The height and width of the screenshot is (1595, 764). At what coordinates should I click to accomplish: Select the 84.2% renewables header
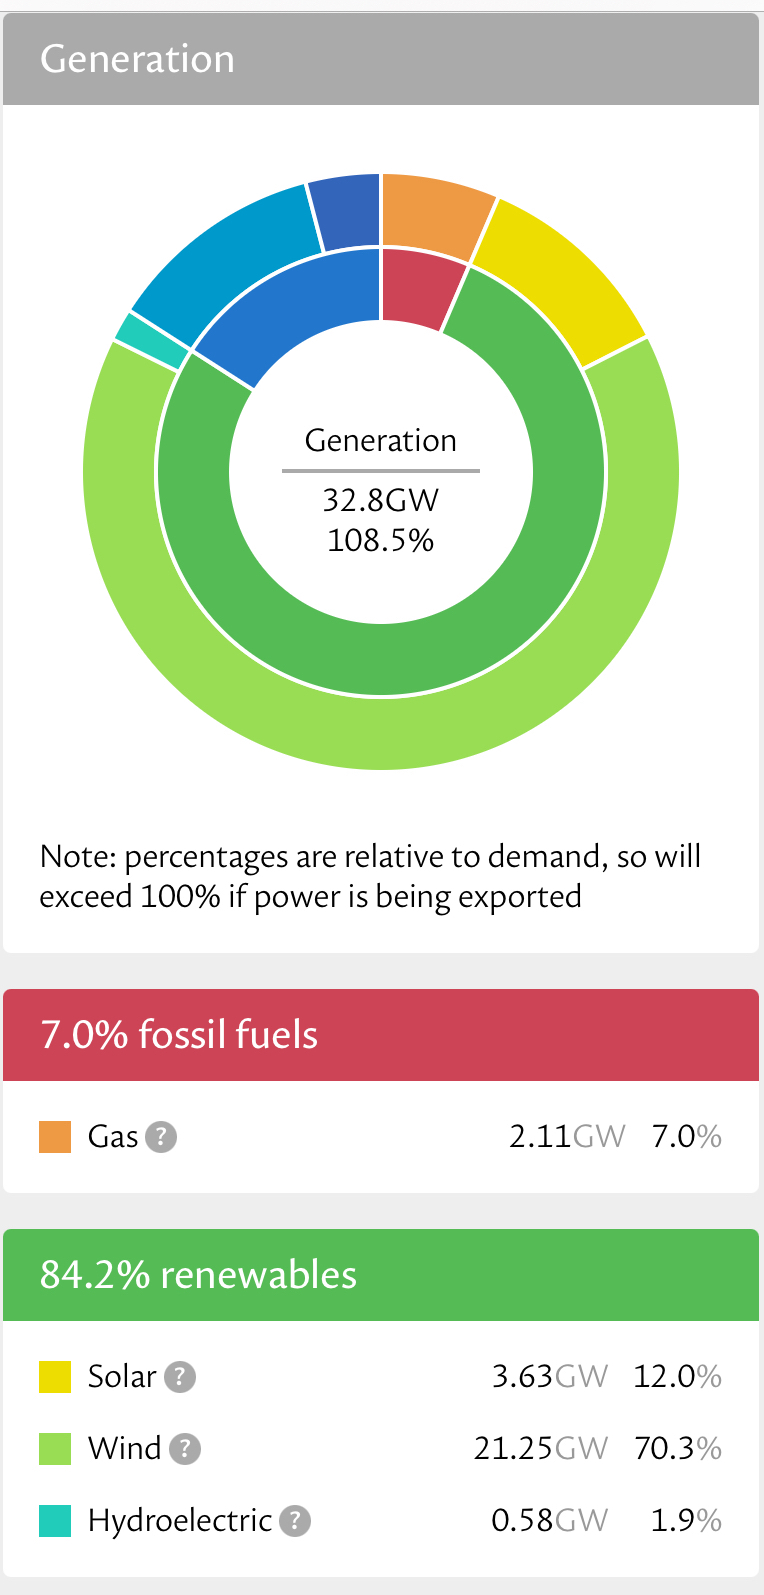click(x=381, y=1275)
